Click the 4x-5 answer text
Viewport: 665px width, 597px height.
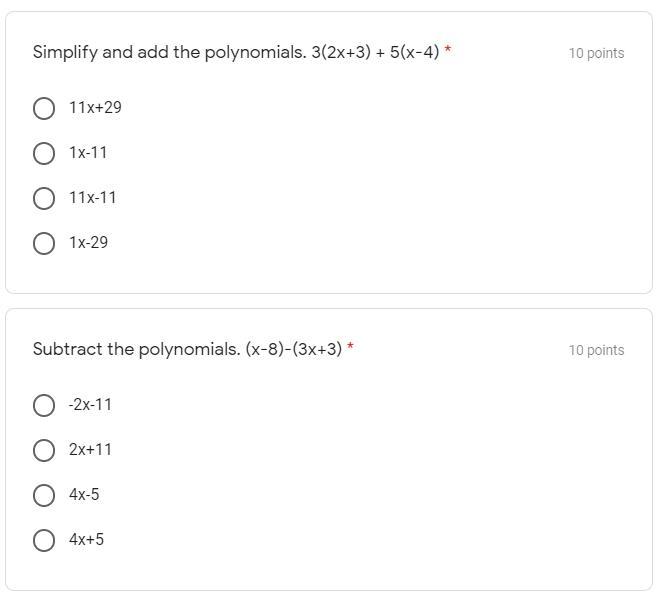pos(84,494)
